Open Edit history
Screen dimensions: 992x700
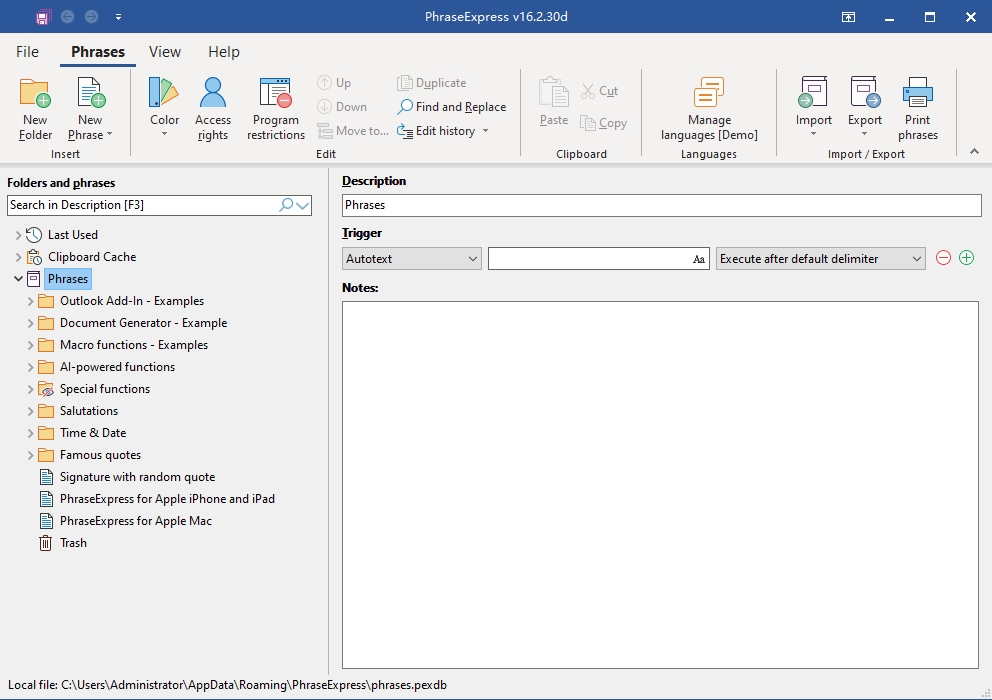coord(444,131)
